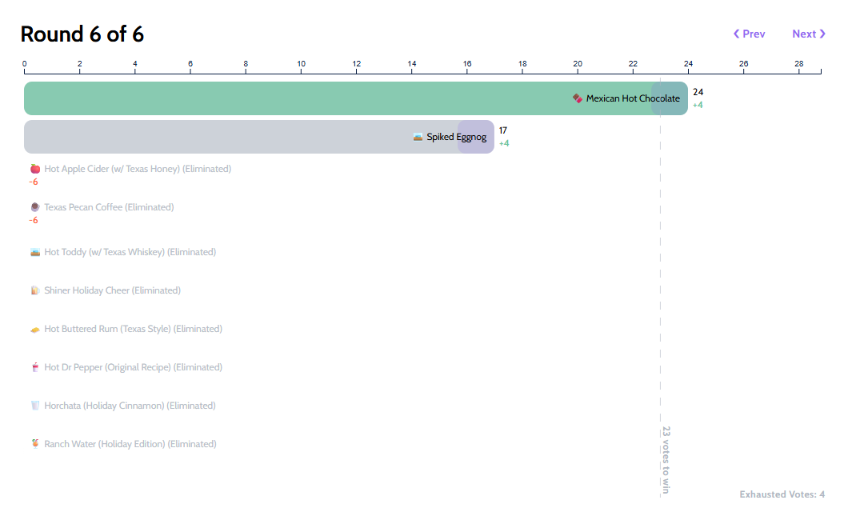Select the gray Spiked Eggnog bar

click(259, 137)
